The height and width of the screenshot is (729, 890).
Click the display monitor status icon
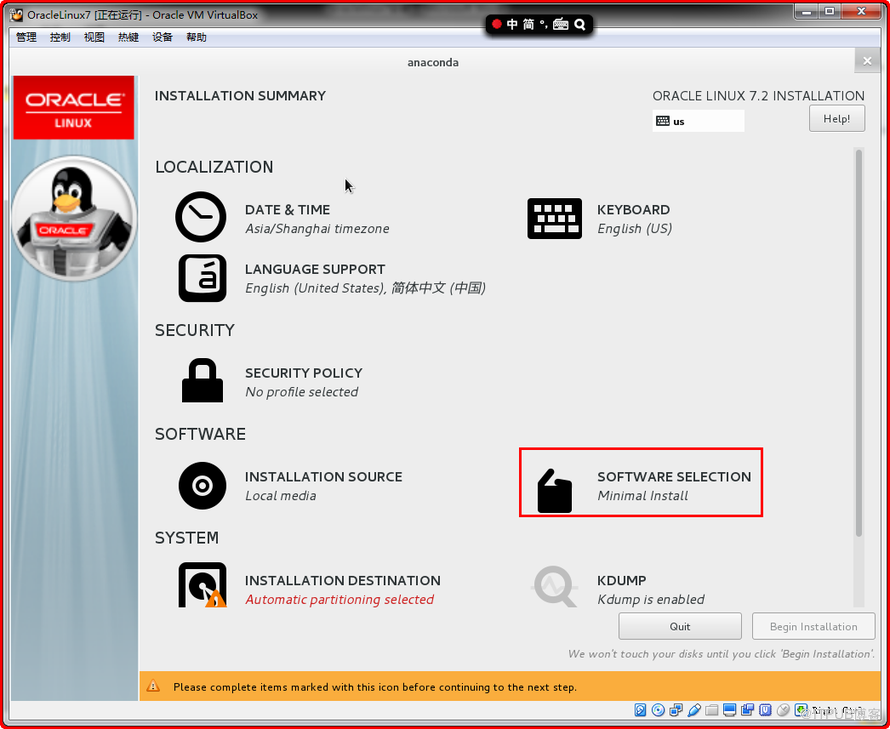(x=730, y=710)
